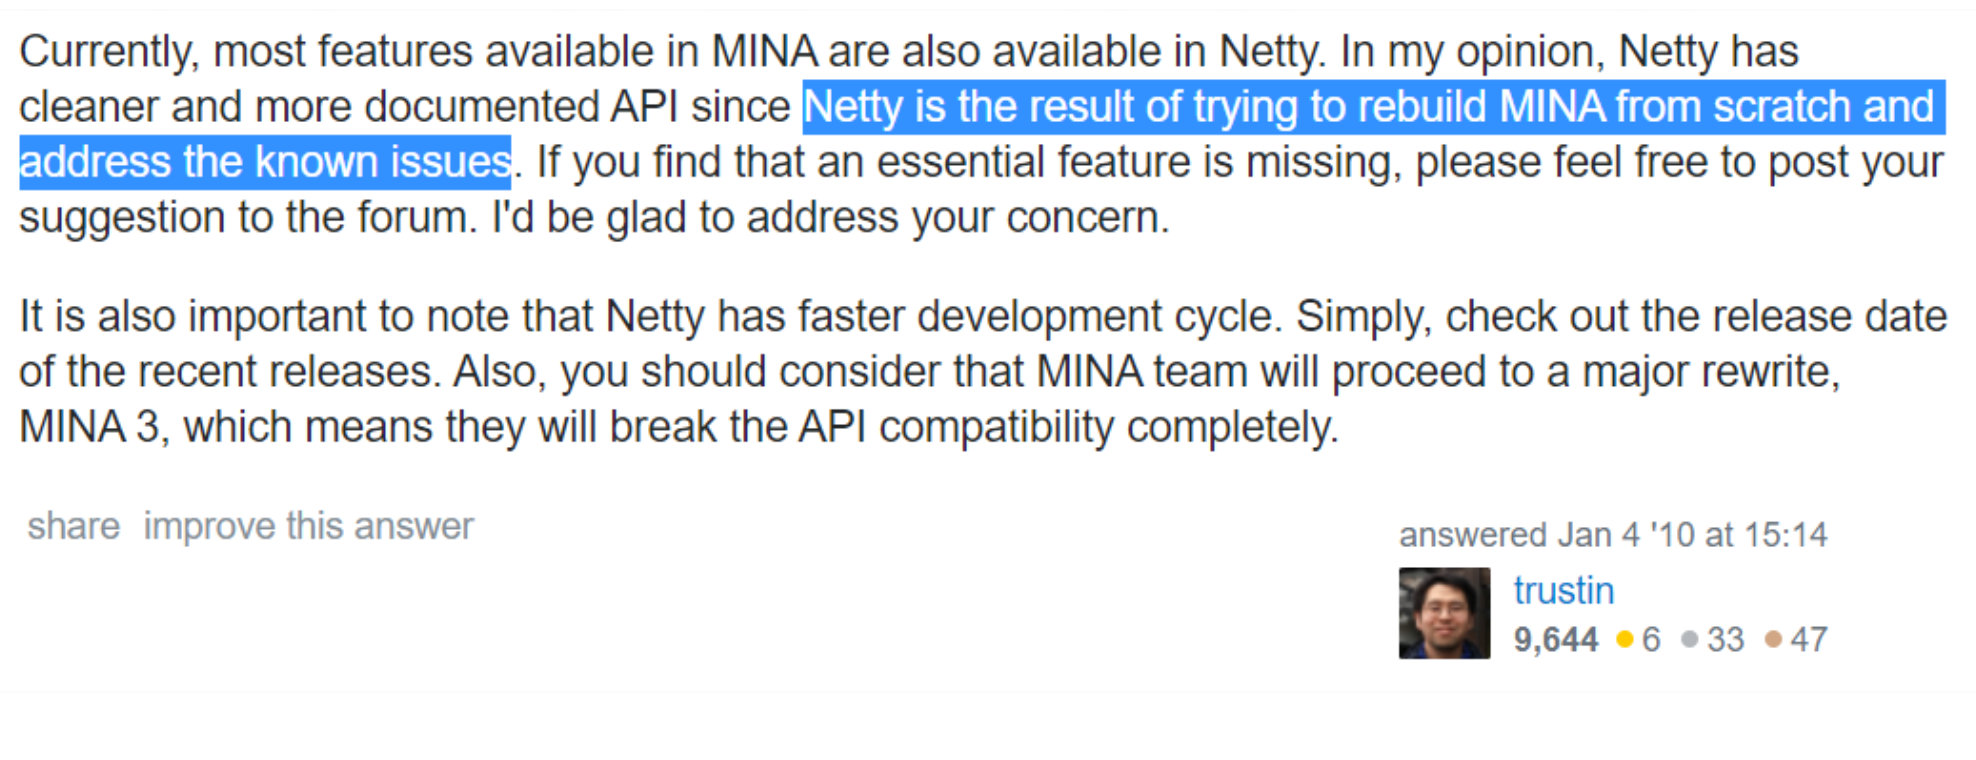Click the silver badge count 33
This screenshot has height=760, width=1976.
1725,639
